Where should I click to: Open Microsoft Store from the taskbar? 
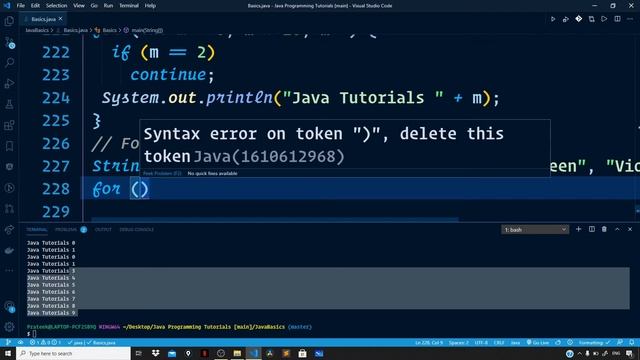pos(302,353)
